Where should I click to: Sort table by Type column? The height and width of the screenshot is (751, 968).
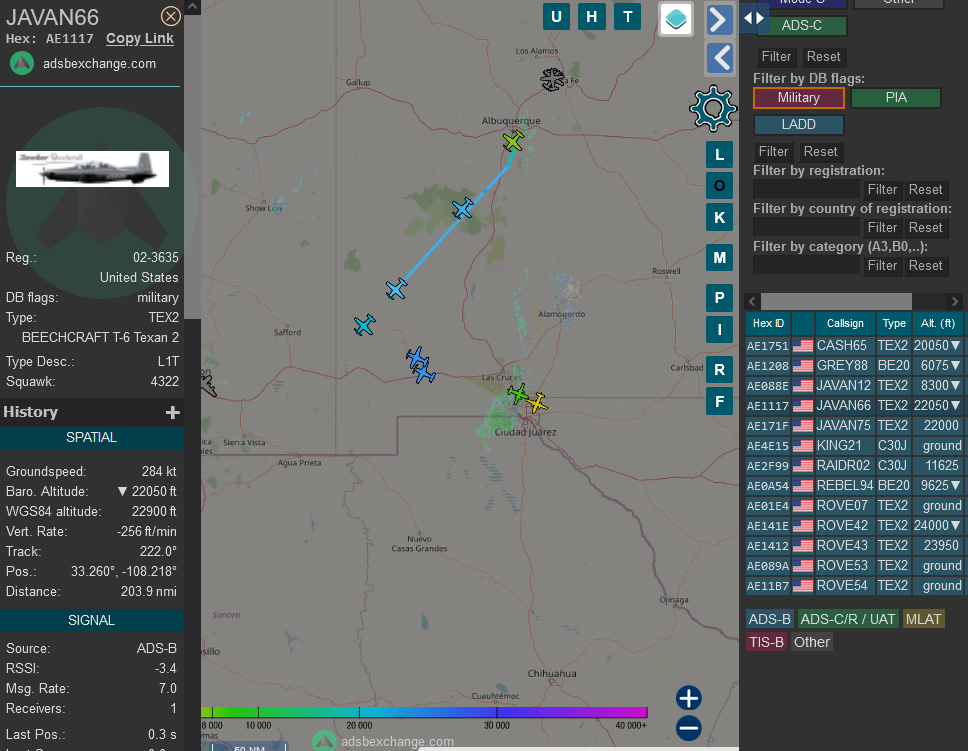(893, 323)
